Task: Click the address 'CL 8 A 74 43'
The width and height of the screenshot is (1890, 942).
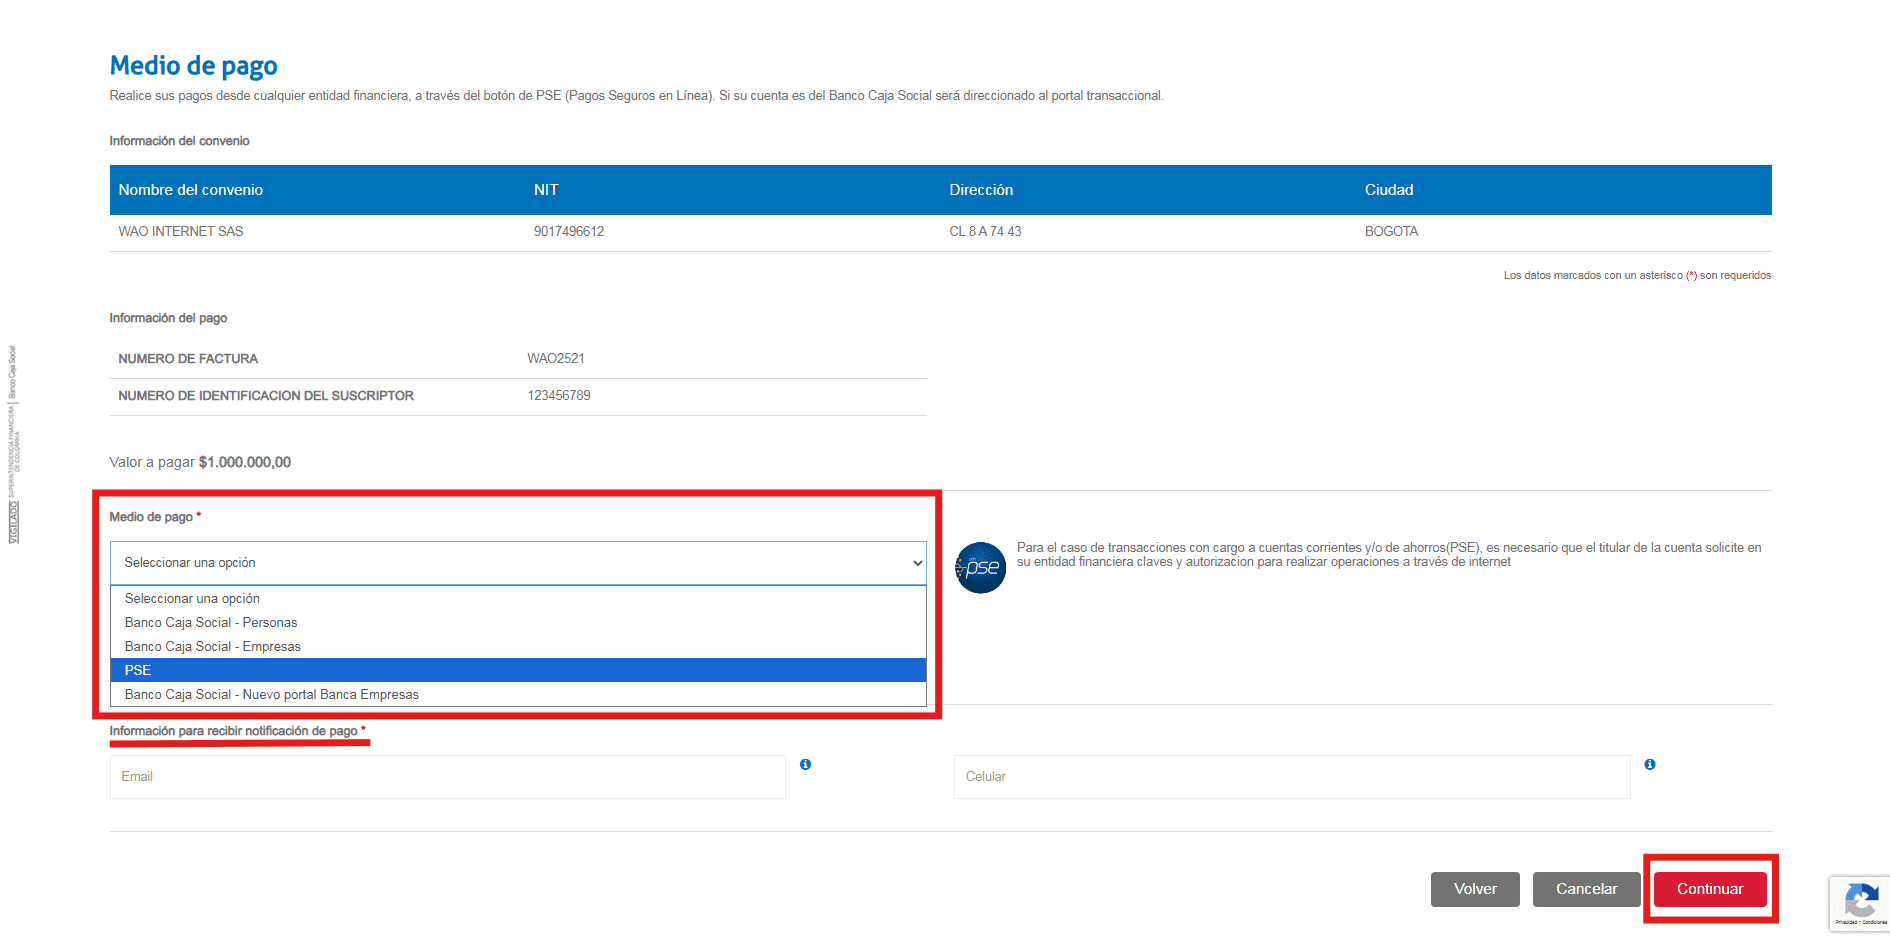Action: click(x=985, y=231)
